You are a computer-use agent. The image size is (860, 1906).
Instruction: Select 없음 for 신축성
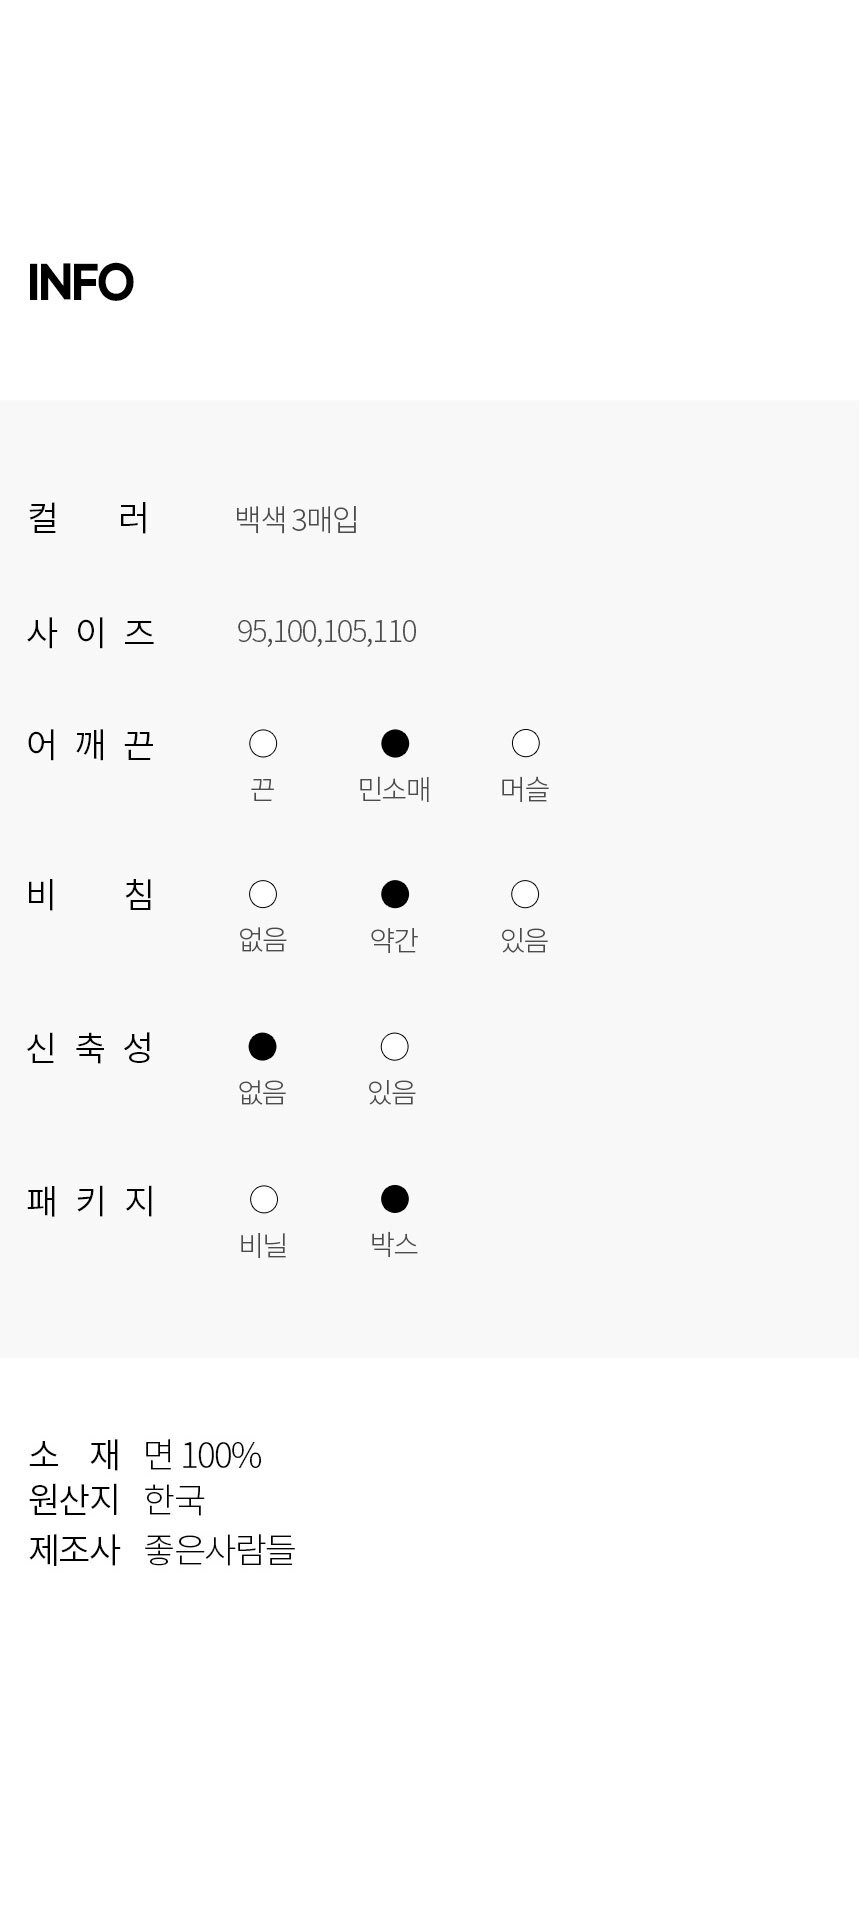[x=262, y=1047]
